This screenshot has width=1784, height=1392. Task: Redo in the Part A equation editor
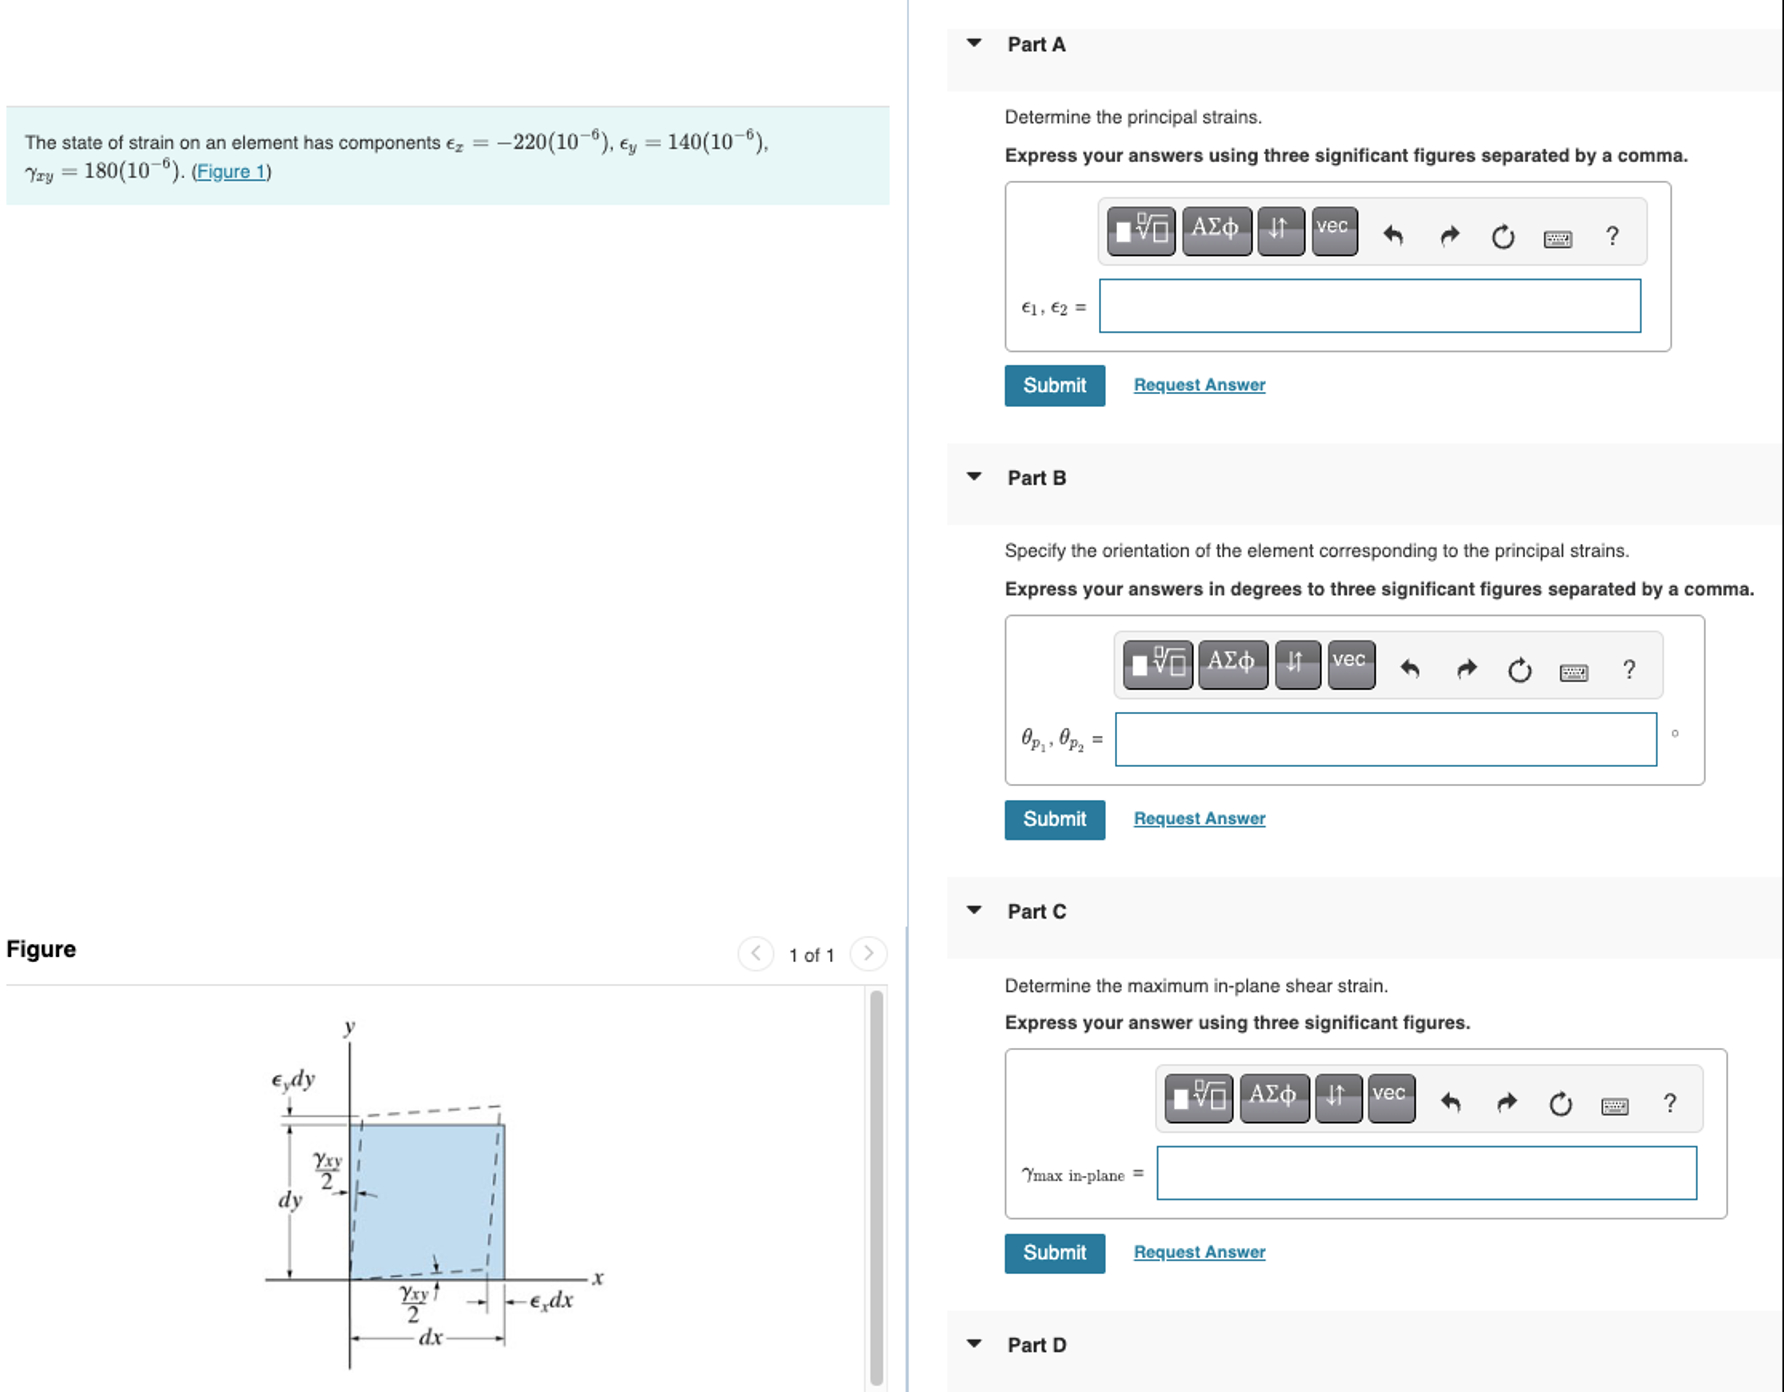(1449, 234)
